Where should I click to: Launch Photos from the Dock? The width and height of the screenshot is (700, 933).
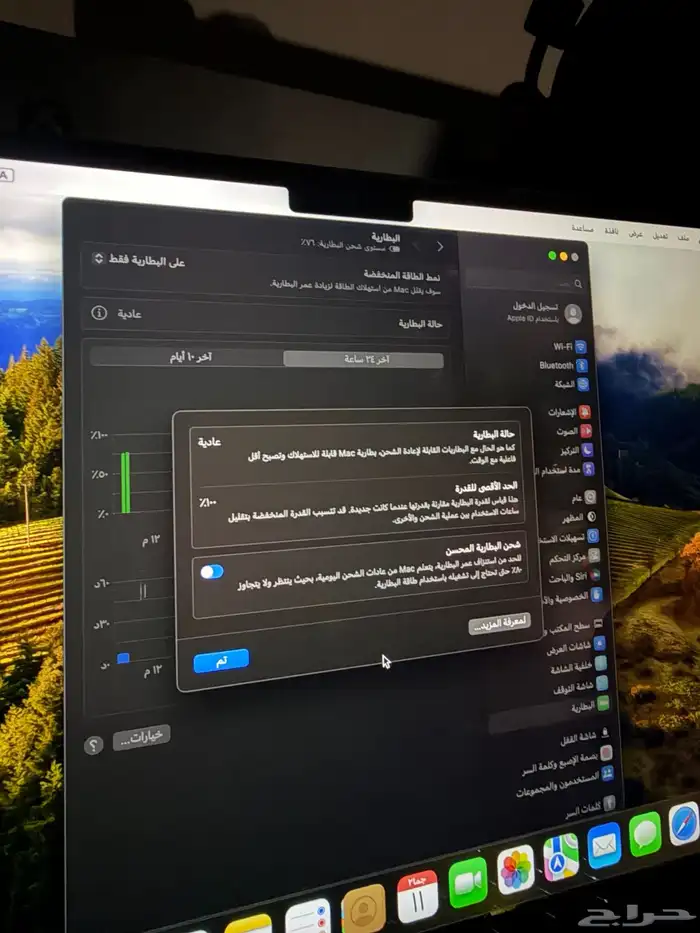[x=515, y=869]
